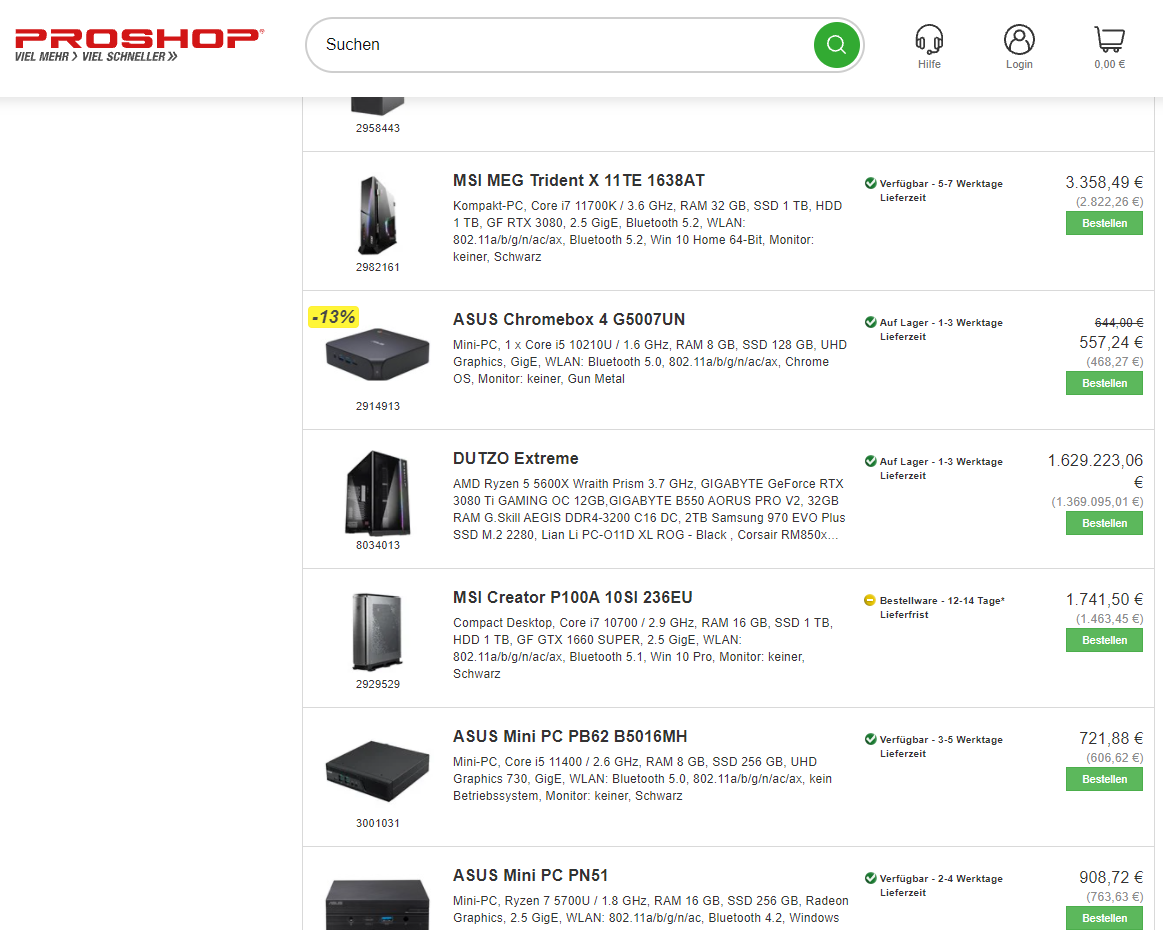Click the -13% discount badge
The width and height of the screenshot is (1163, 930).
coord(334,317)
